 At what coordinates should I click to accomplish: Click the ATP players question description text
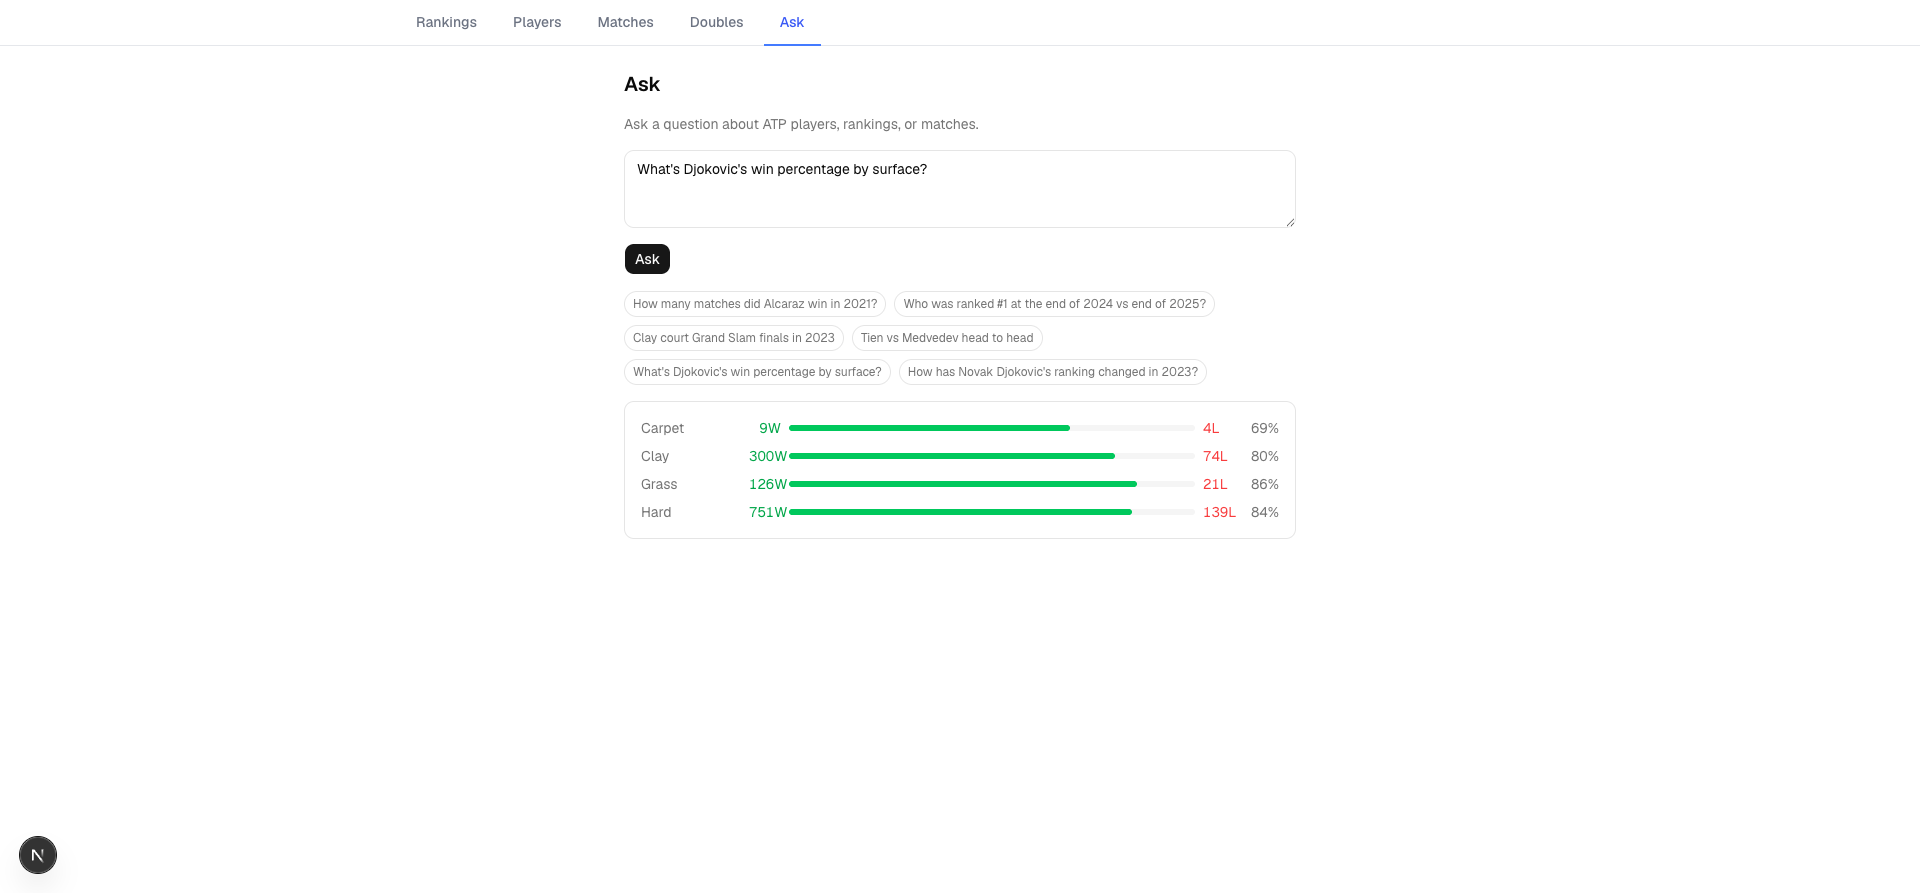click(801, 124)
